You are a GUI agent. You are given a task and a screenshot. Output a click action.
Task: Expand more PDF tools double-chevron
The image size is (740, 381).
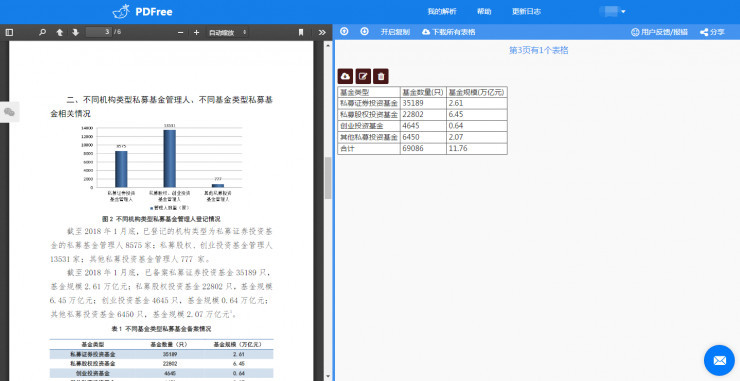(322, 33)
